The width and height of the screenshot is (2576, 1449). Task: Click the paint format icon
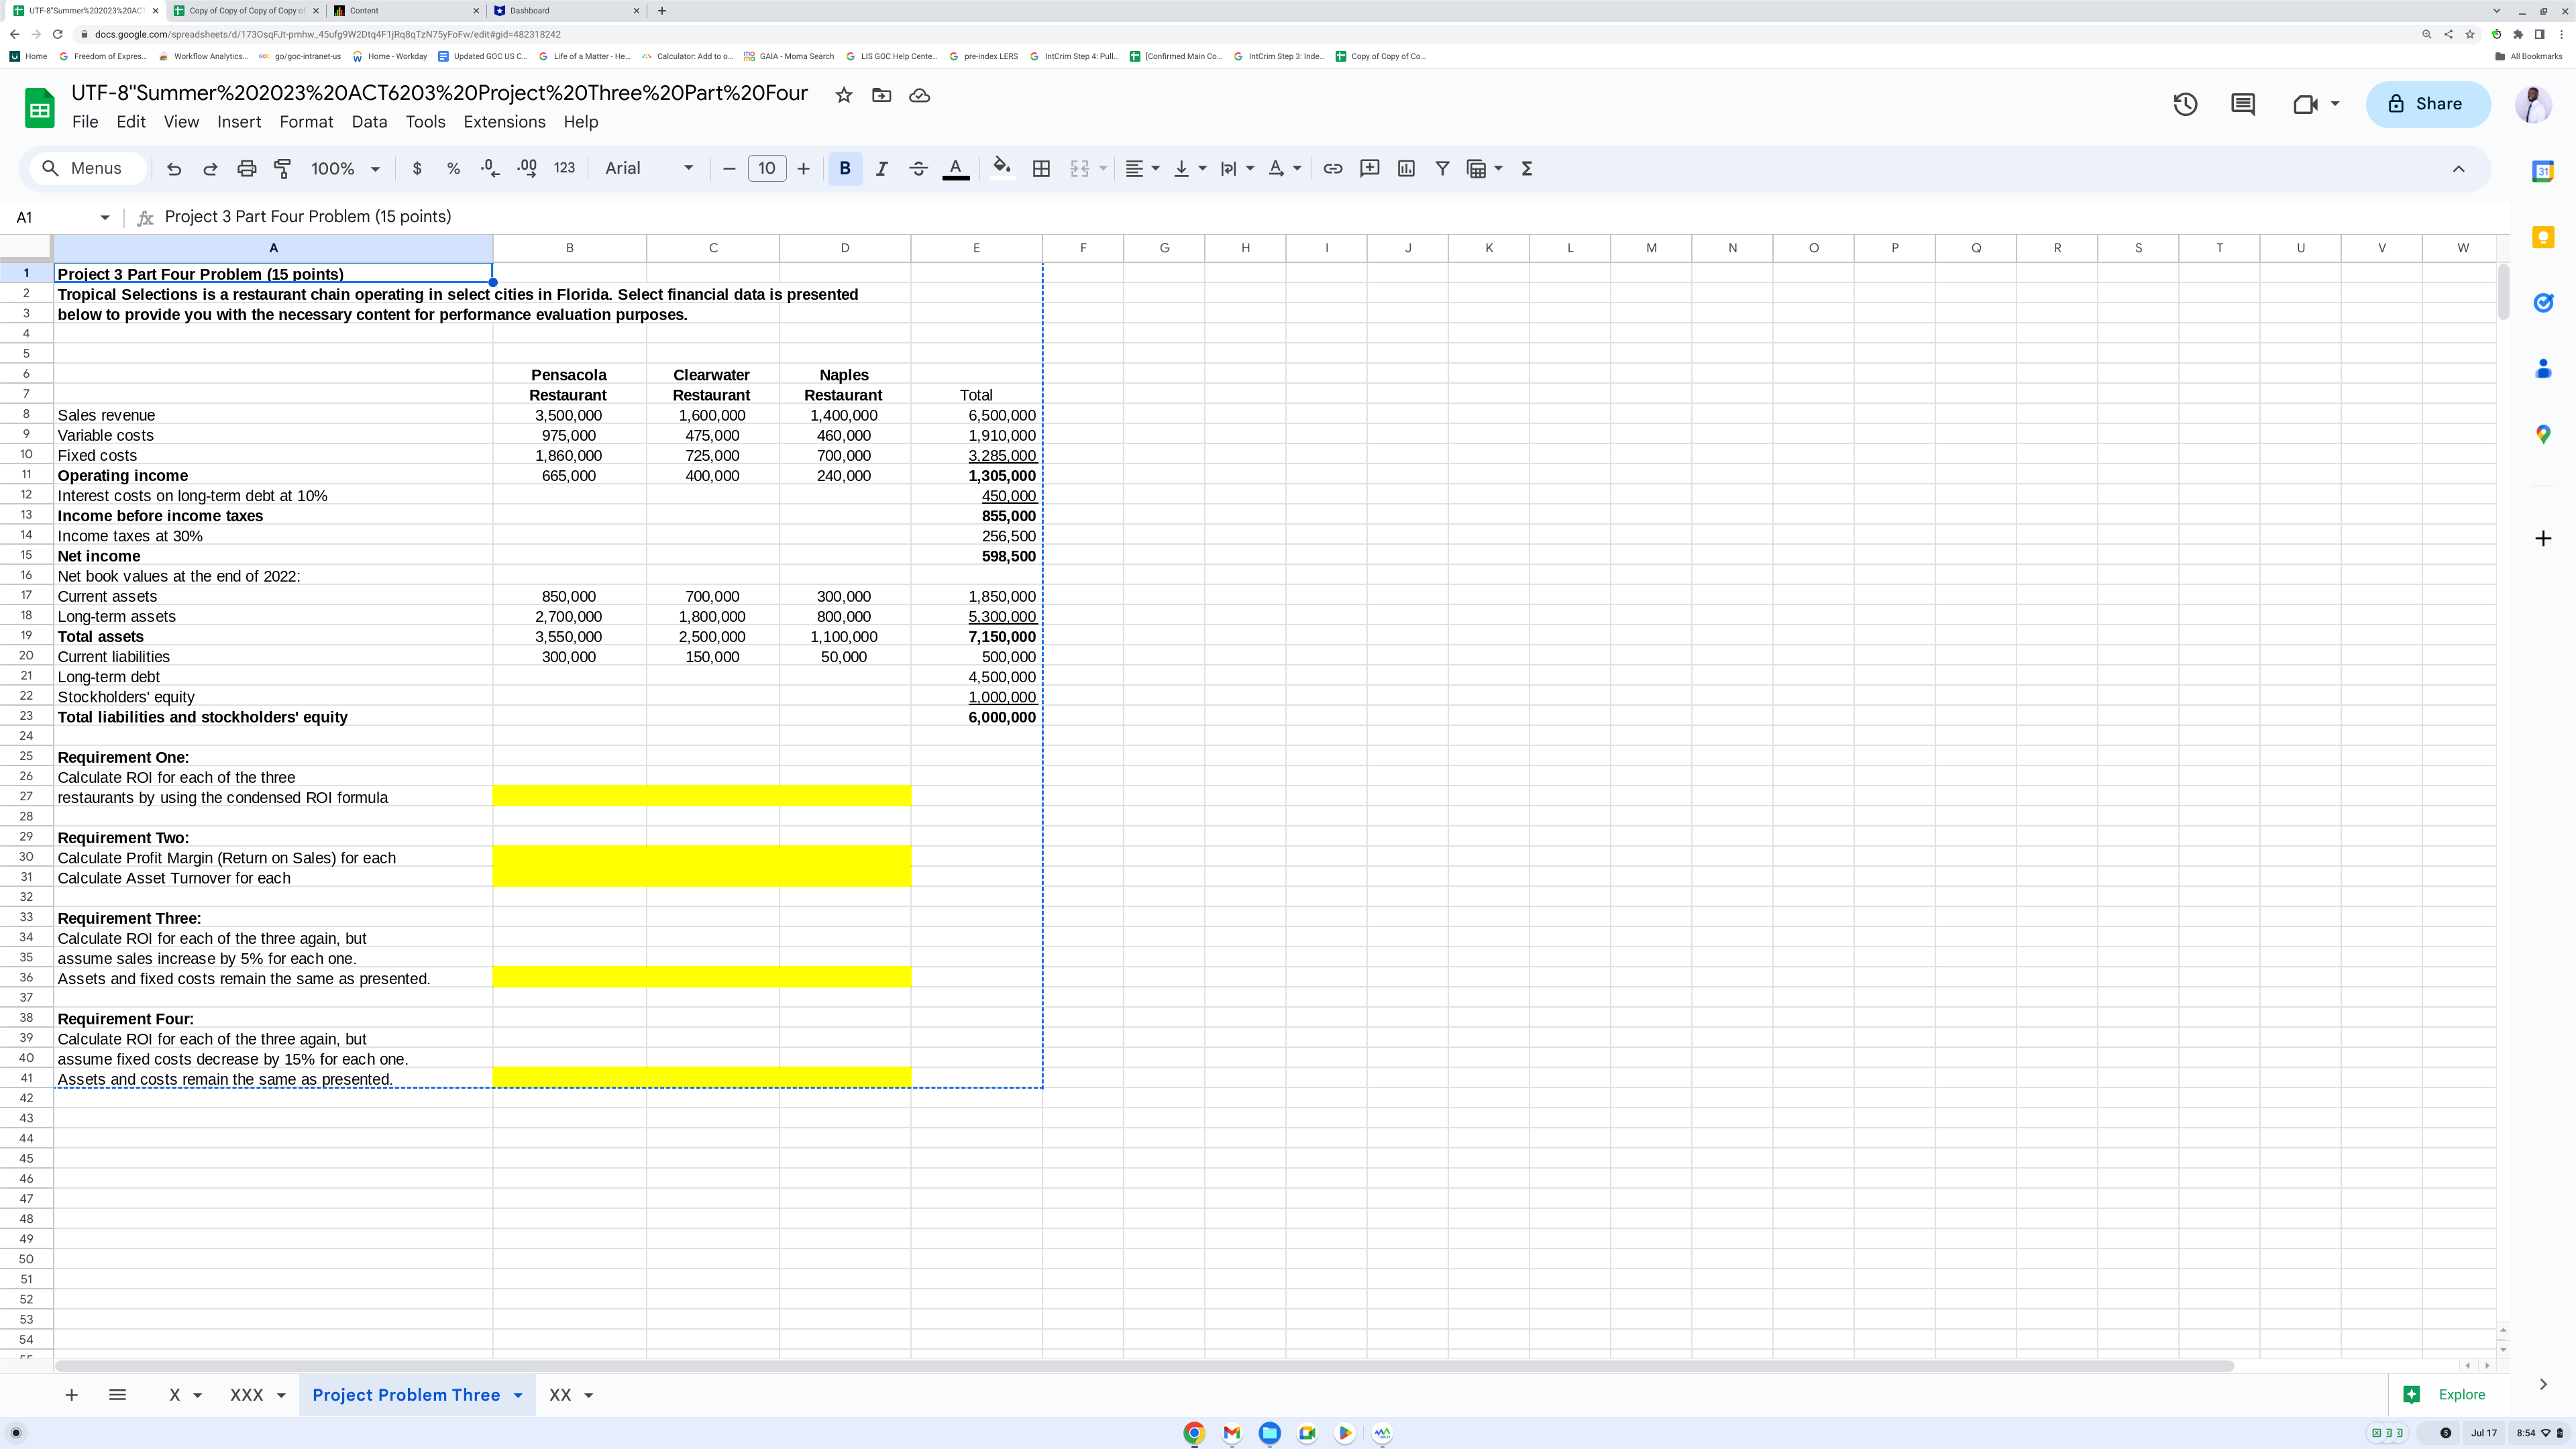tap(283, 169)
